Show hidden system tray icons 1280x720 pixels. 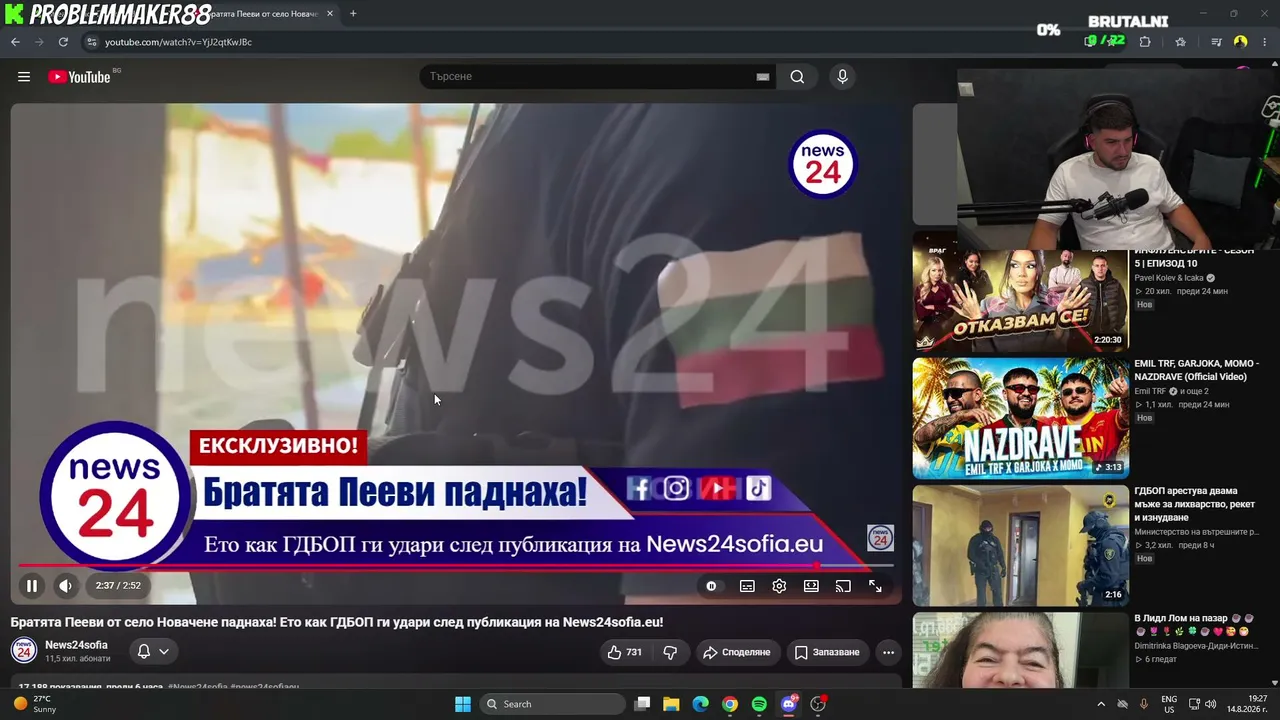click(1101, 704)
